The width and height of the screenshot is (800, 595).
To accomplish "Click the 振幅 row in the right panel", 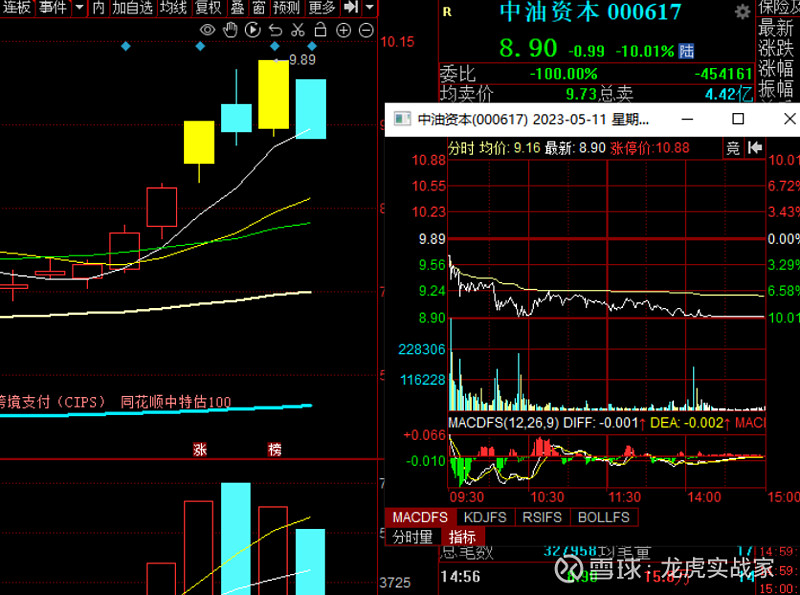I will 776,89.
